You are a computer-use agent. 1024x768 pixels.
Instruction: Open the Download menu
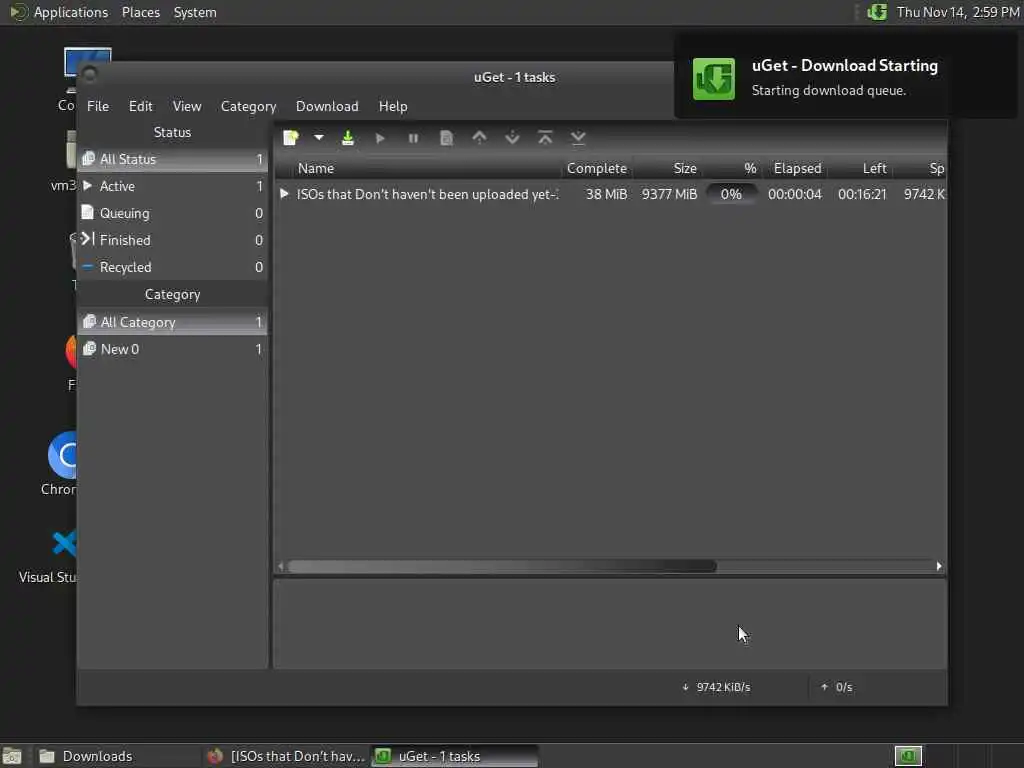click(x=327, y=106)
